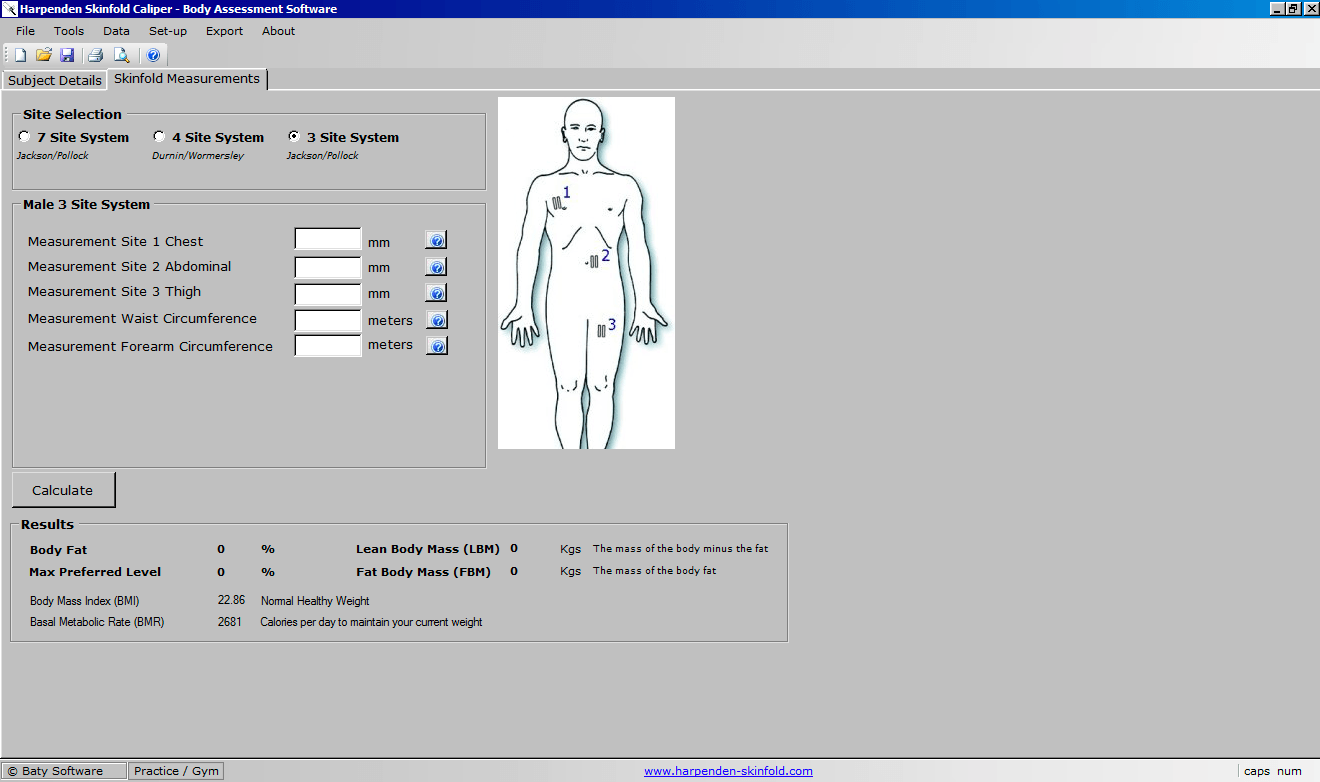This screenshot has width=1320, height=782.
Task: Click the New file toolbar icon
Action: coord(20,55)
